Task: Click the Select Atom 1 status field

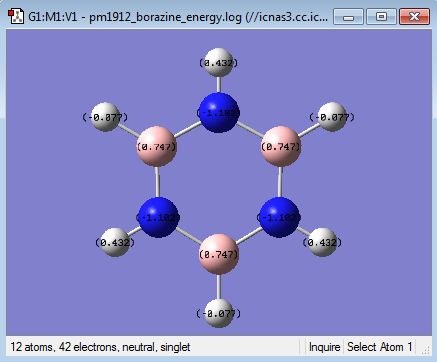Action: coord(380,347)
